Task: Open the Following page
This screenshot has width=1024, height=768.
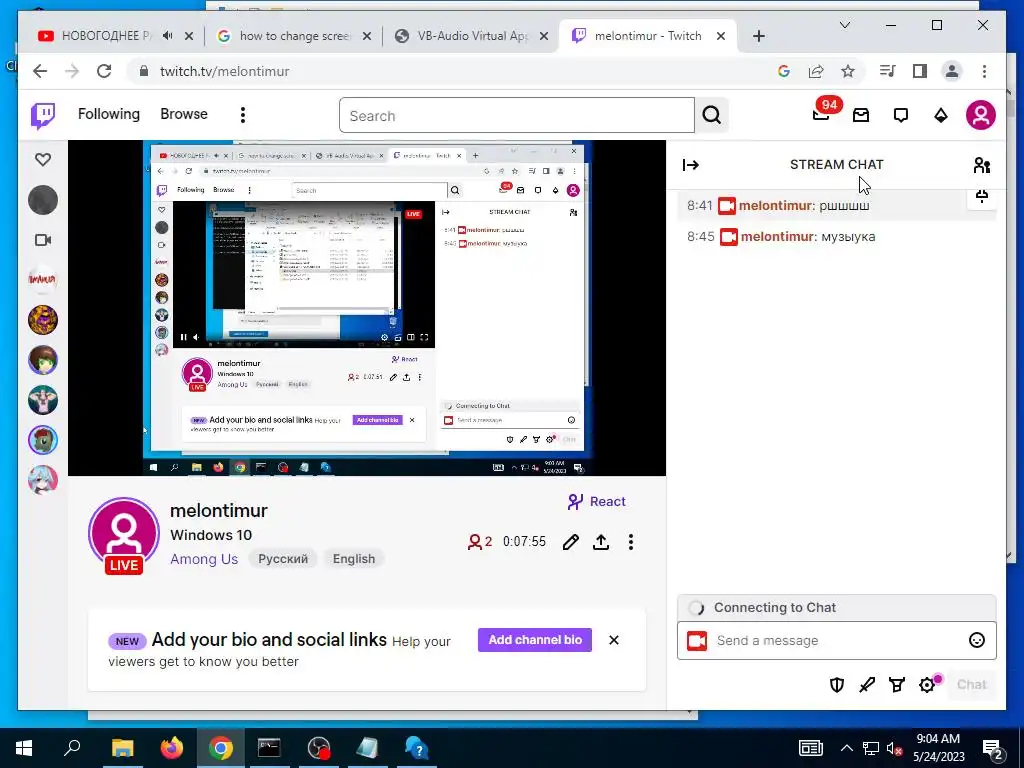Action: click(108, 114)
